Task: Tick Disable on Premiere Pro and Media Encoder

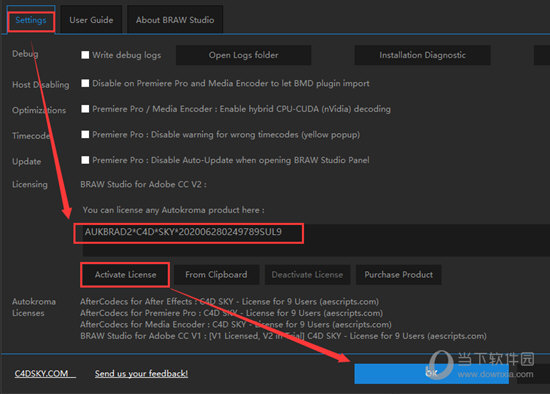Action: tap(85, 83)
